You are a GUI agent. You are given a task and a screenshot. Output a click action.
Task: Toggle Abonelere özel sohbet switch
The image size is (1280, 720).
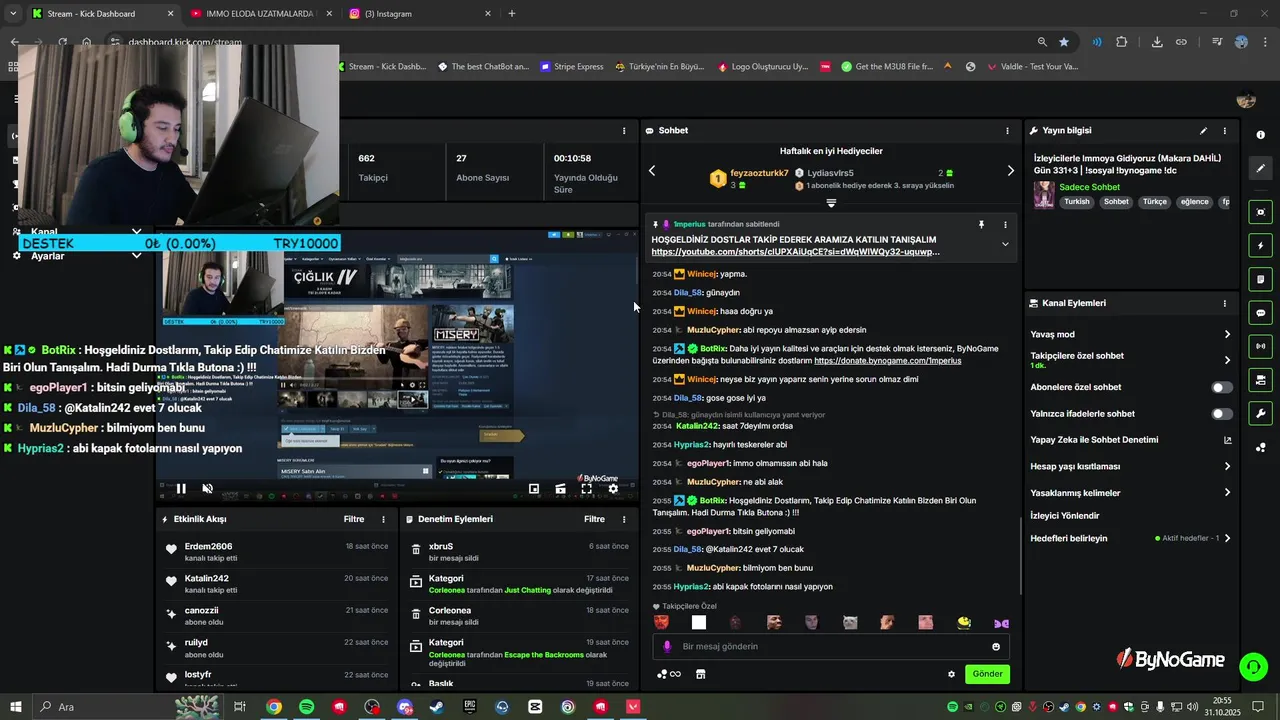[x=1222, y=387]
